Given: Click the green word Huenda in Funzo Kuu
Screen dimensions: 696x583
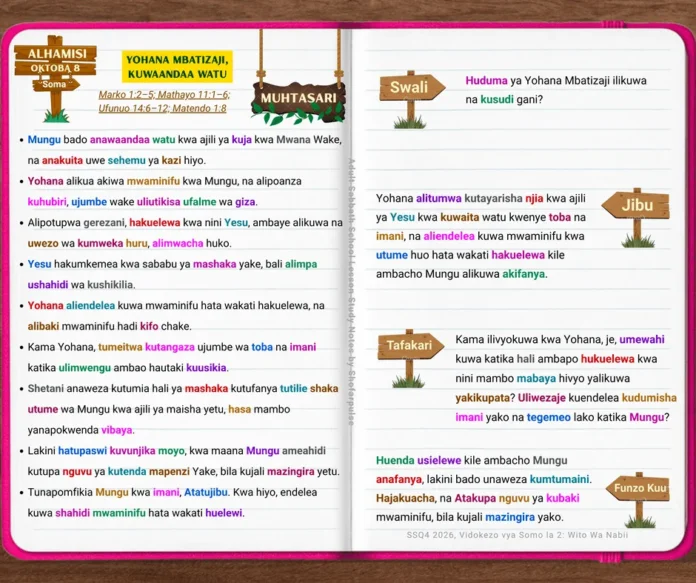Looking at the screenshot, I should [395, 460].
